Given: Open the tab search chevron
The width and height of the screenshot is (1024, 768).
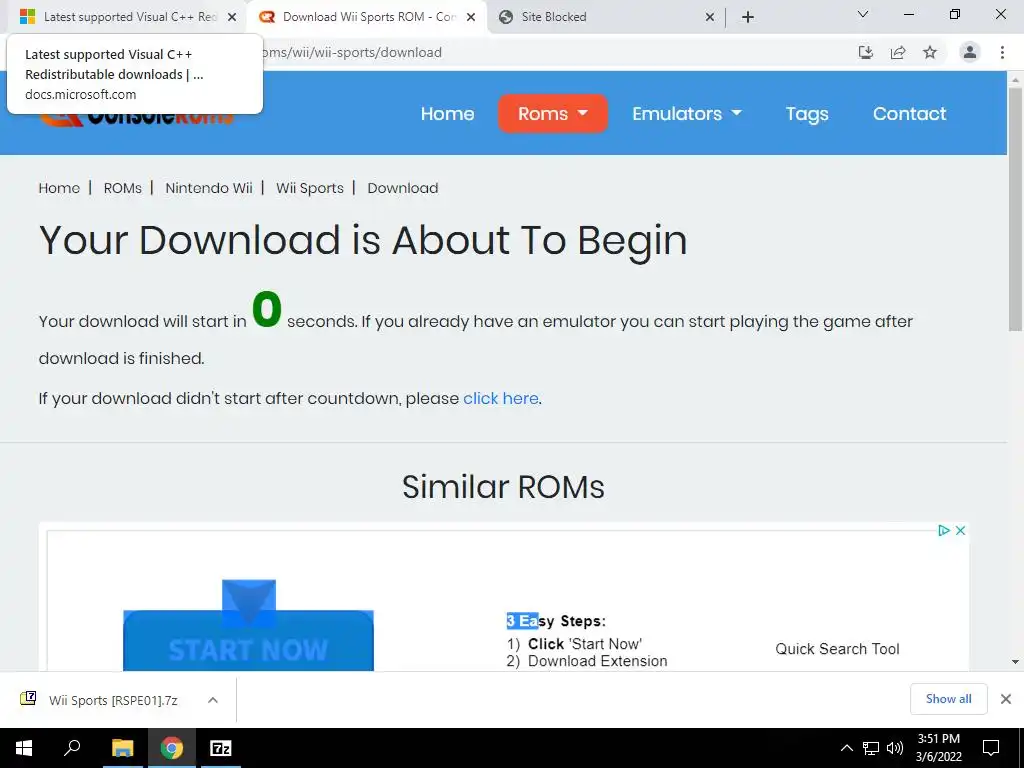Looking at the screenshot, I should pyautogui.click(x=863, y=14).
